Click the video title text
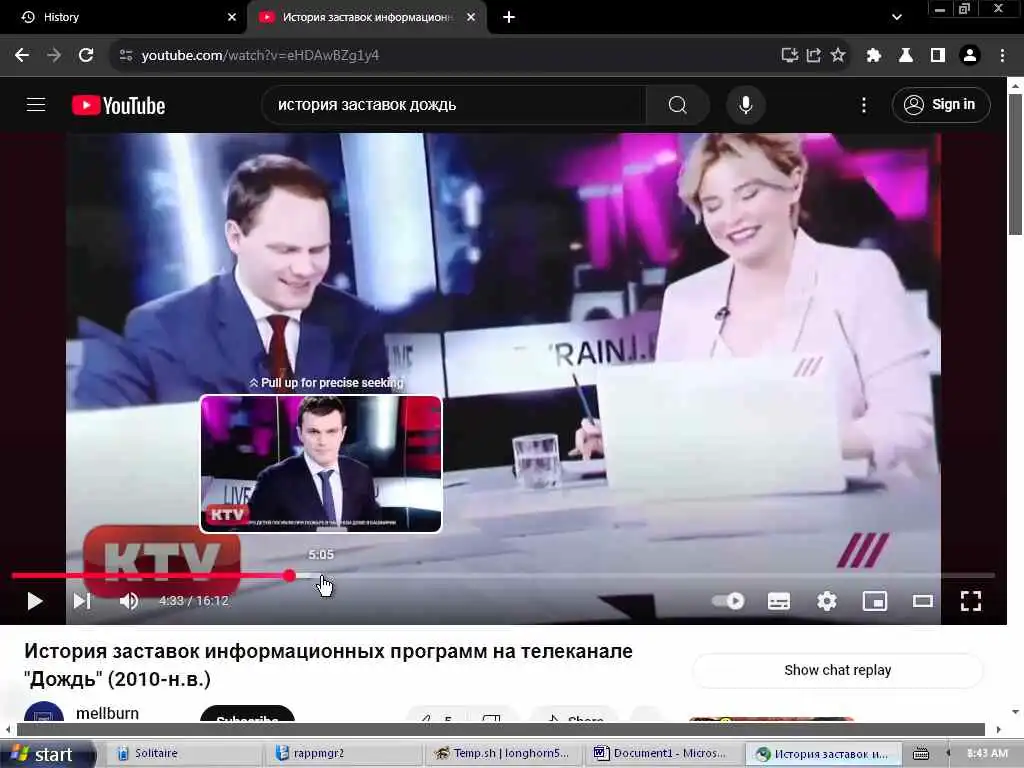 [x=328, y=665]
